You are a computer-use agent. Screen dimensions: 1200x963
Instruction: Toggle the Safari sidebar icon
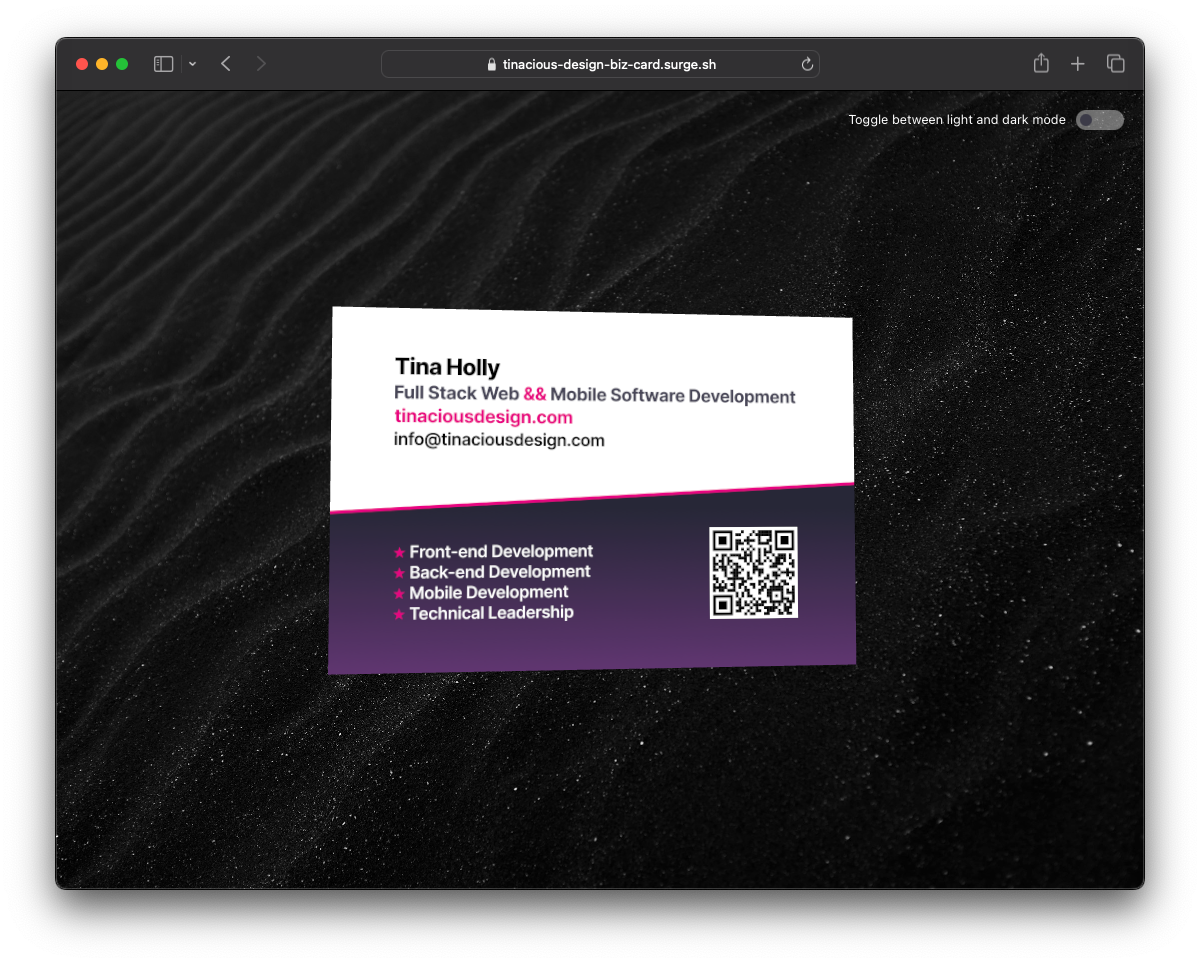click(164, 64)
